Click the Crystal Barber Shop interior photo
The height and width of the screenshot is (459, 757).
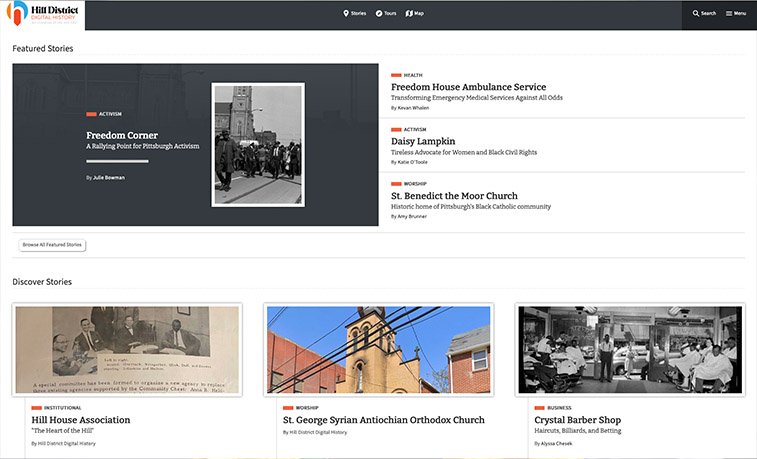point(630,349)
